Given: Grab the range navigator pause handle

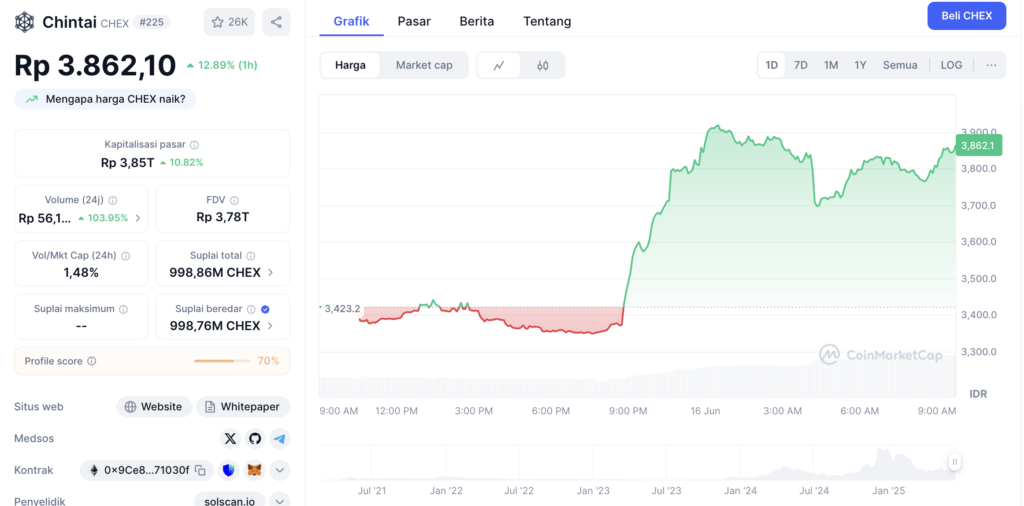Looking at the screenshot, I should point(954,462).
